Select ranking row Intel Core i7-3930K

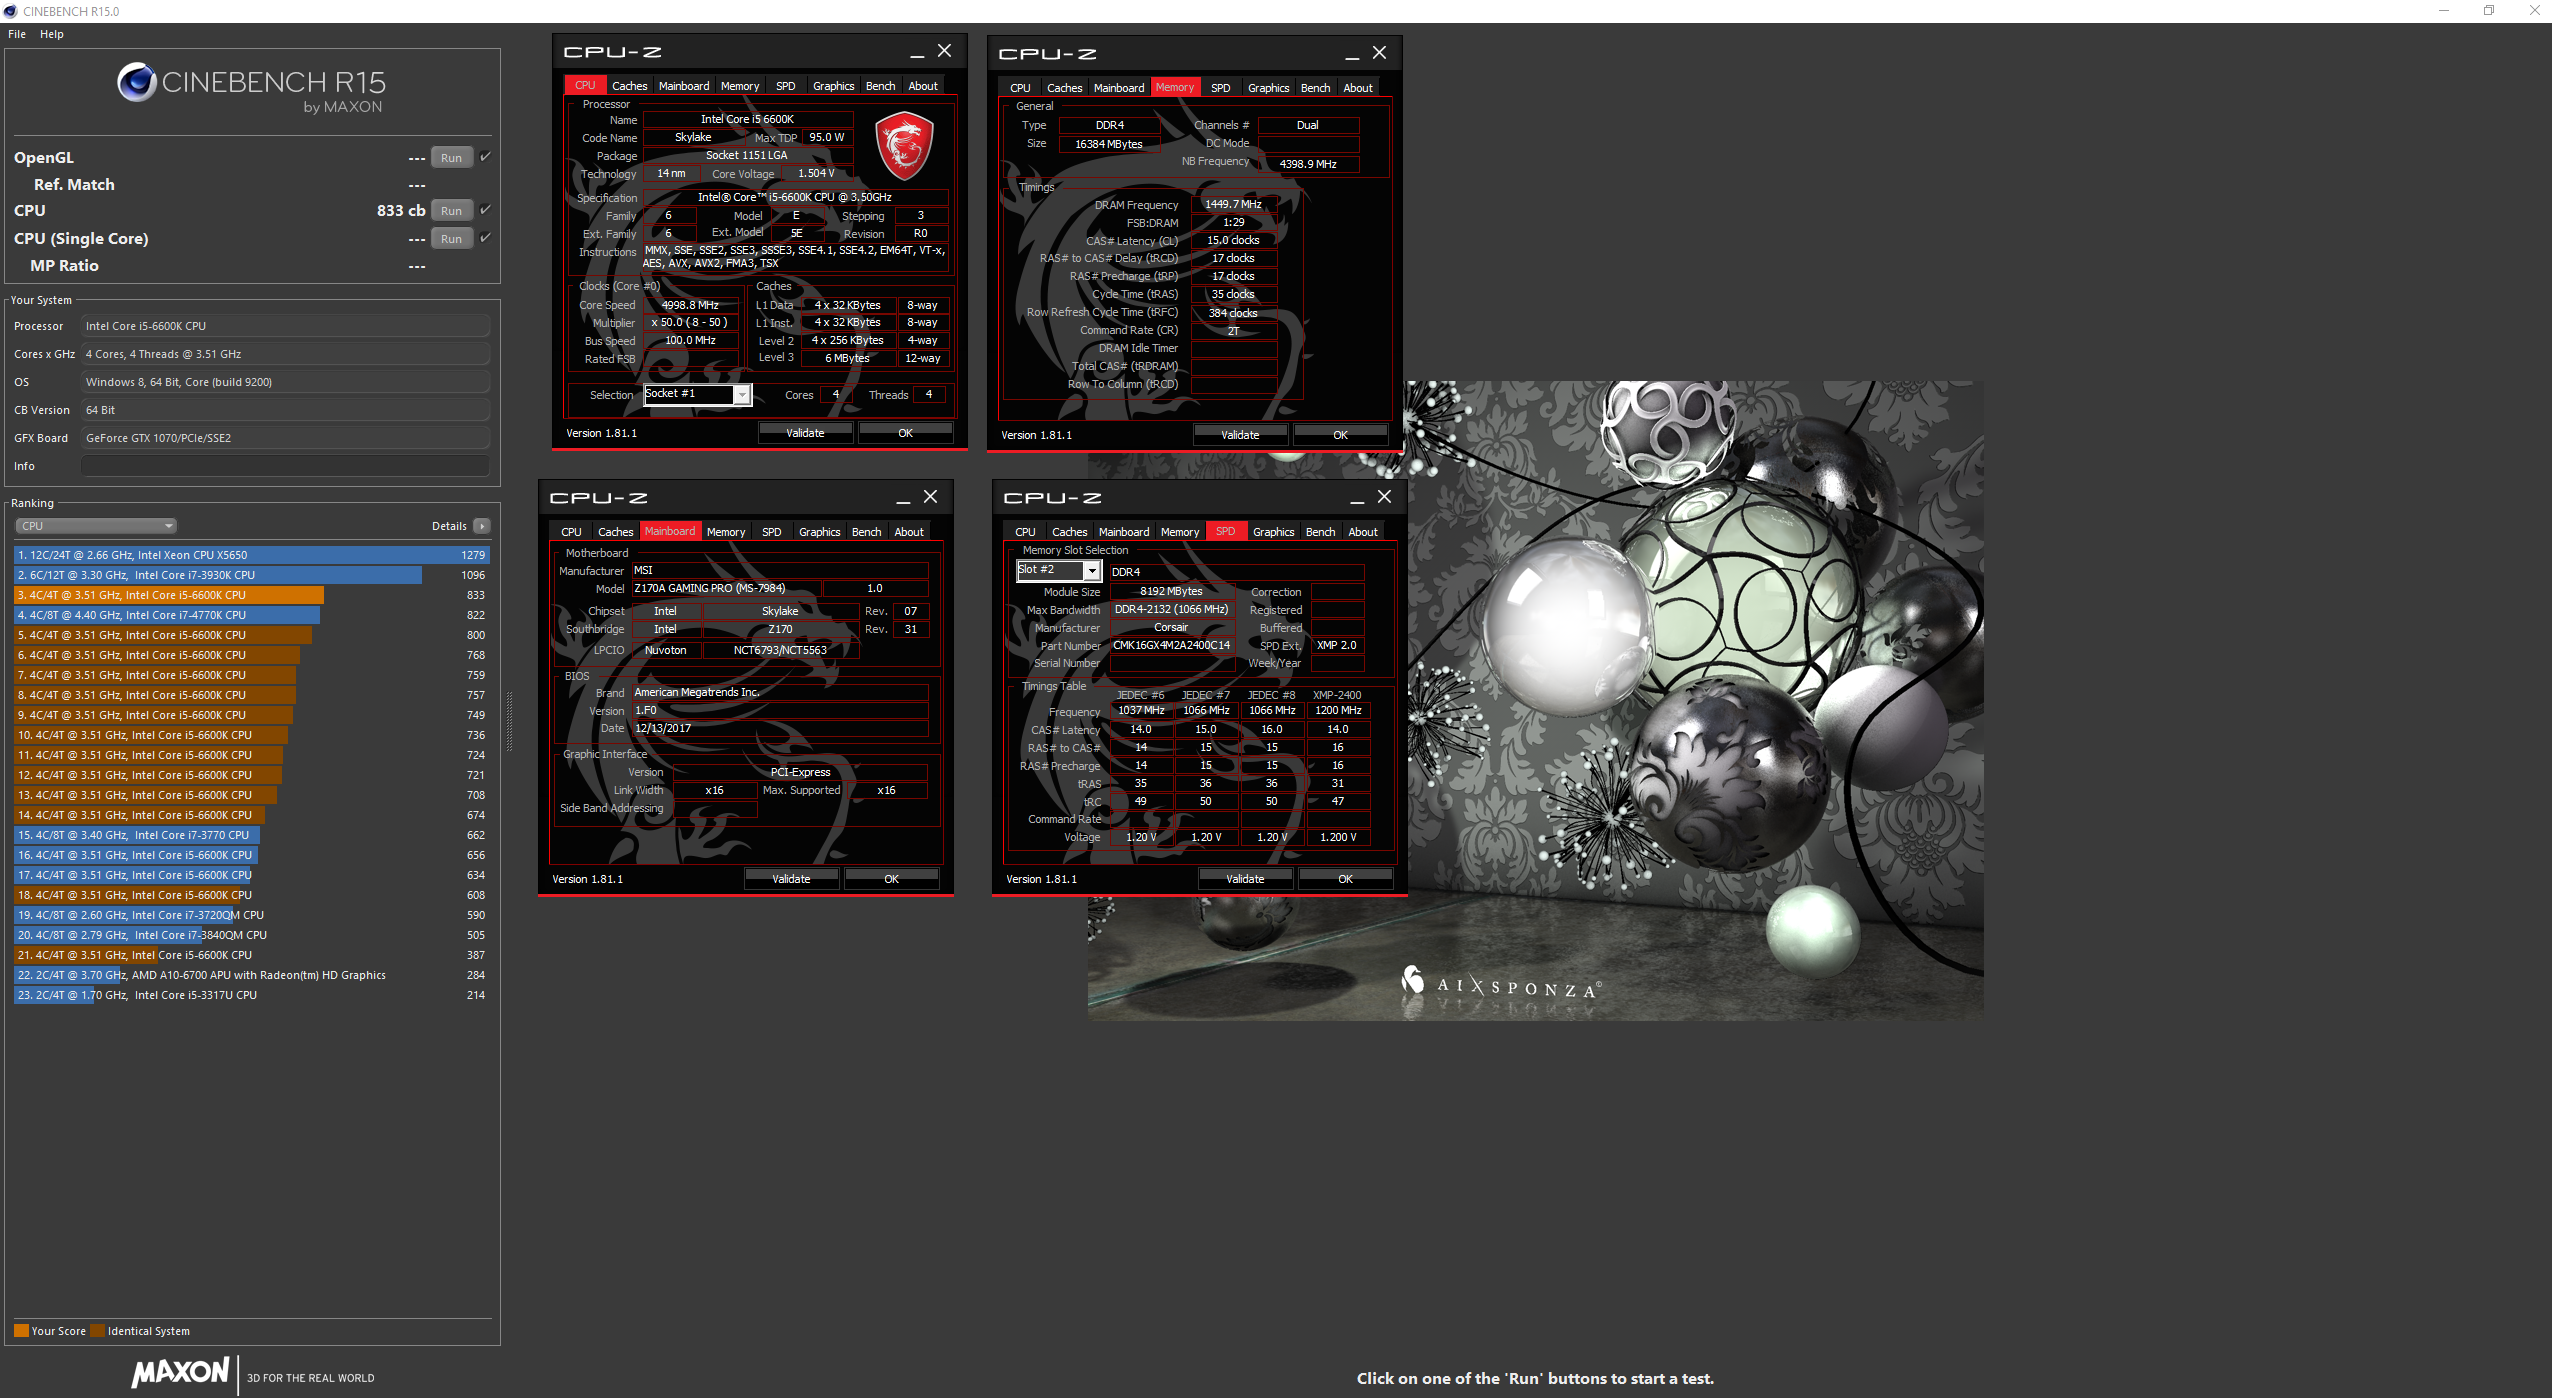pyautogui.click(x=252, y=575)
